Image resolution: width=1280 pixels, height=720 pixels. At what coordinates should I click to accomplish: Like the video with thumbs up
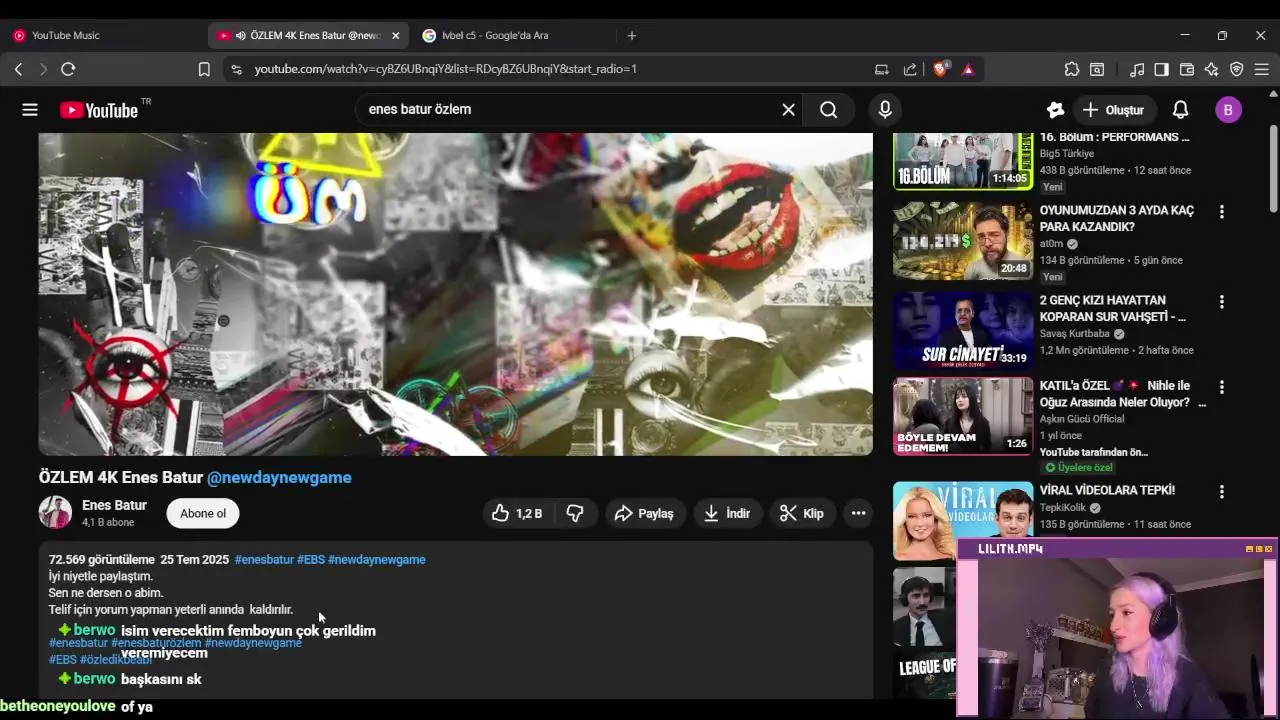point(517,513)
